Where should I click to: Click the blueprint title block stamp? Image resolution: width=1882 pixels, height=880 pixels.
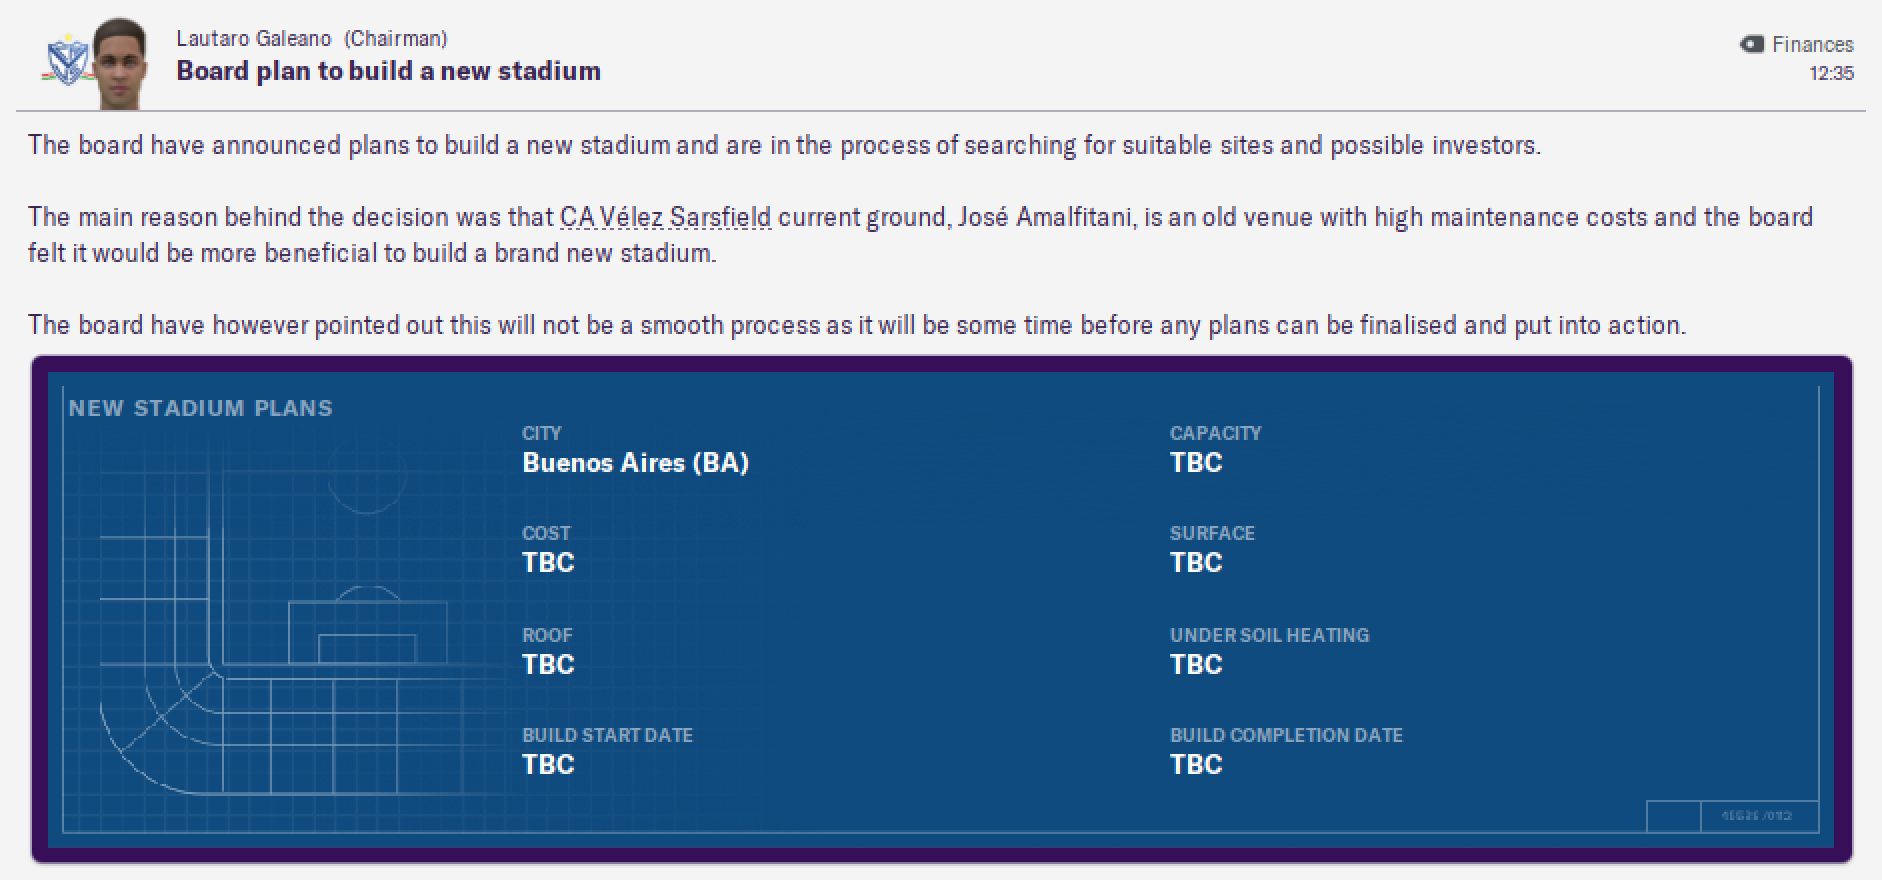[1732, 816]
